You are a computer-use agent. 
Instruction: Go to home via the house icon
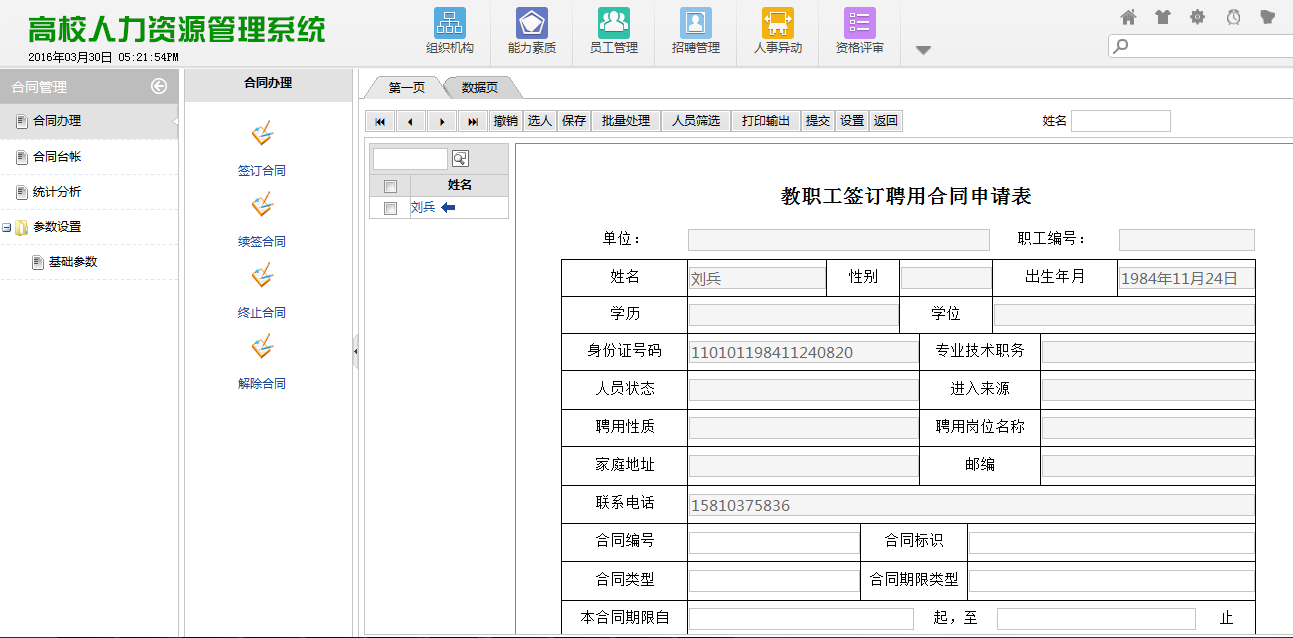1129,17
